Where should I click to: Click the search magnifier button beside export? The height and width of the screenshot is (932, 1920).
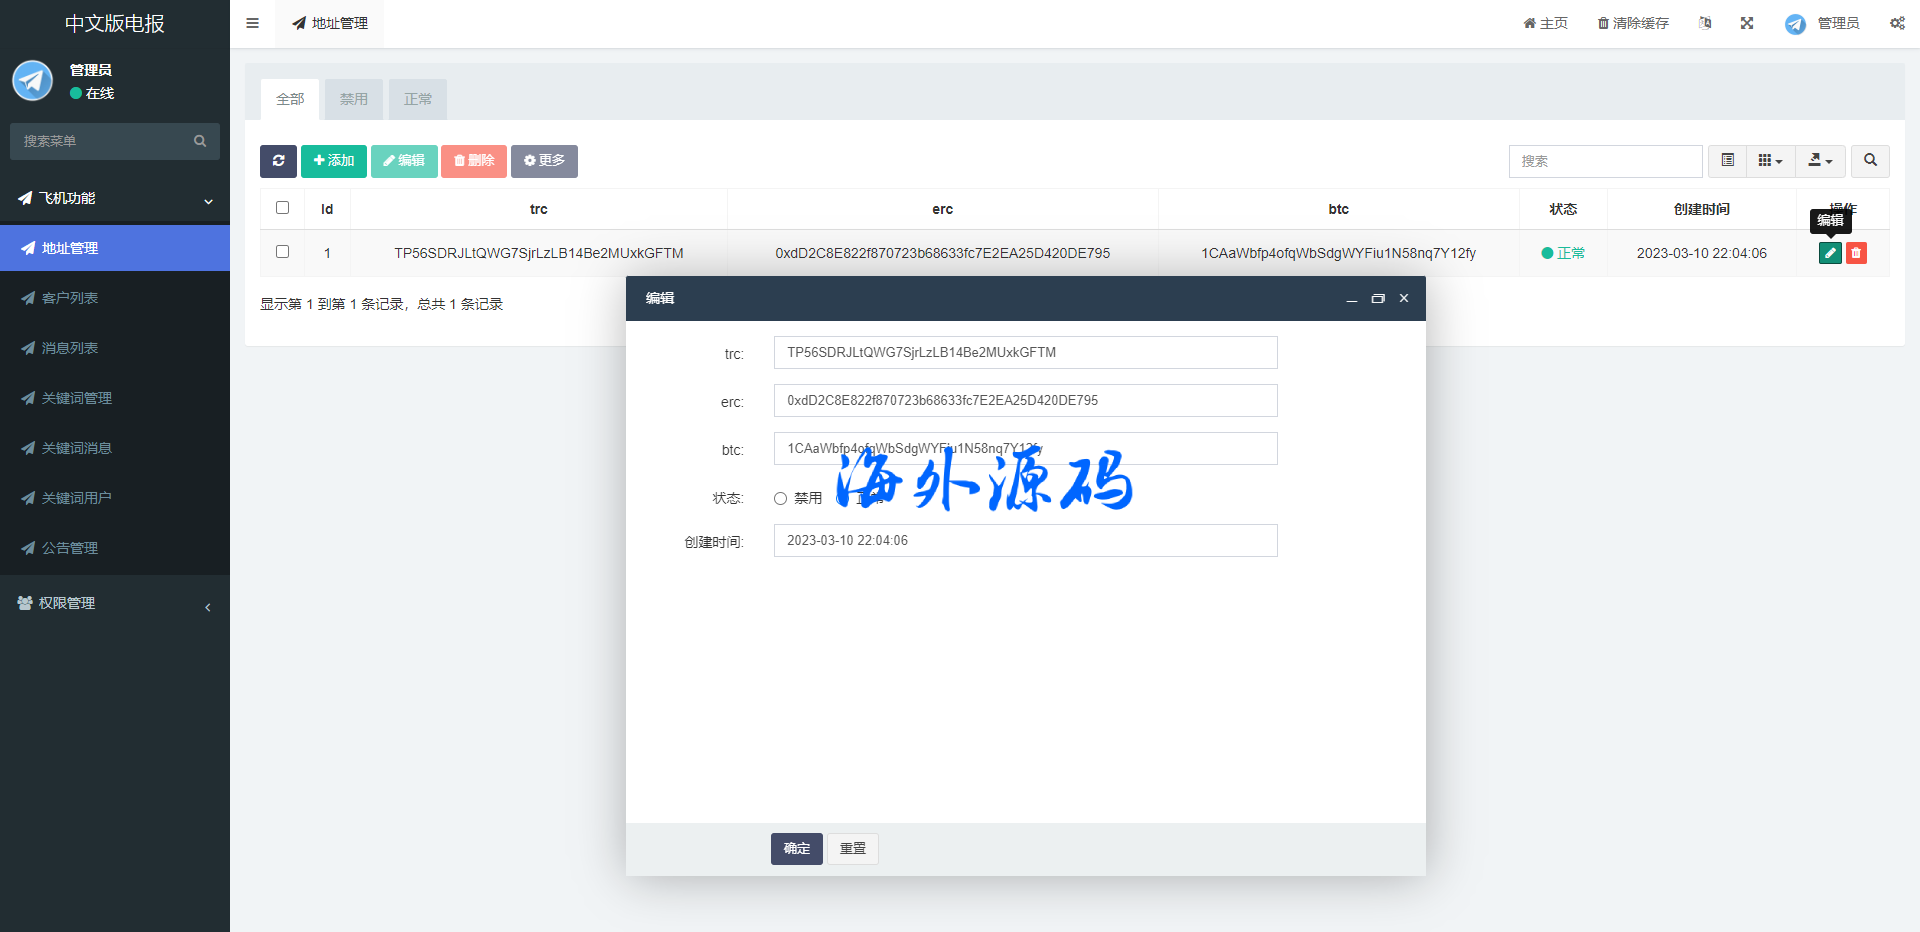click(1870, 161)
